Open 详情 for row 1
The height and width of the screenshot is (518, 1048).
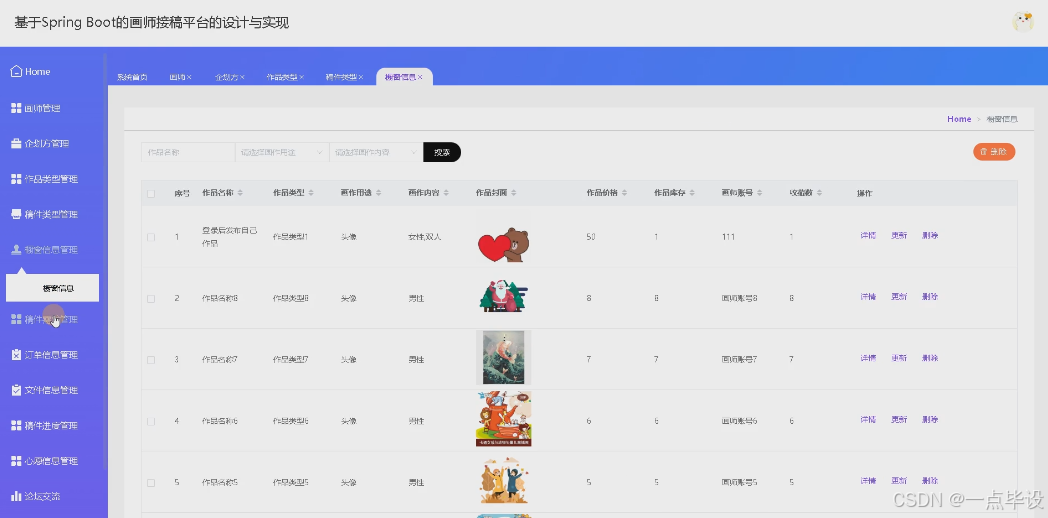coord(868,235)
